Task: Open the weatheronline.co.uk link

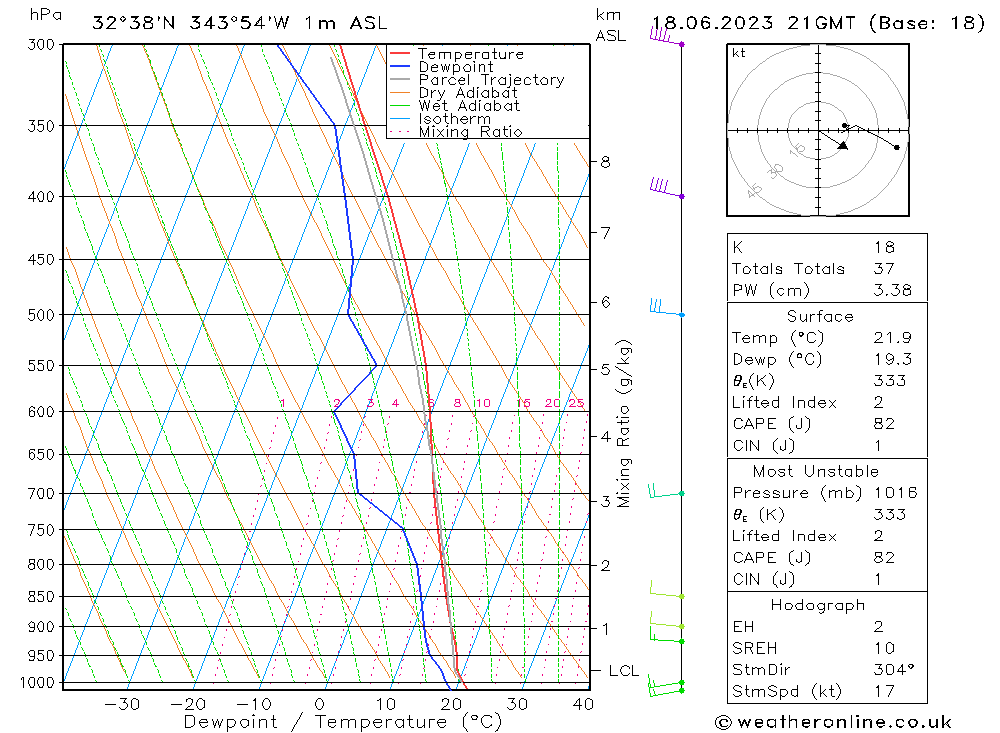Action: click(x=832, y=722)
